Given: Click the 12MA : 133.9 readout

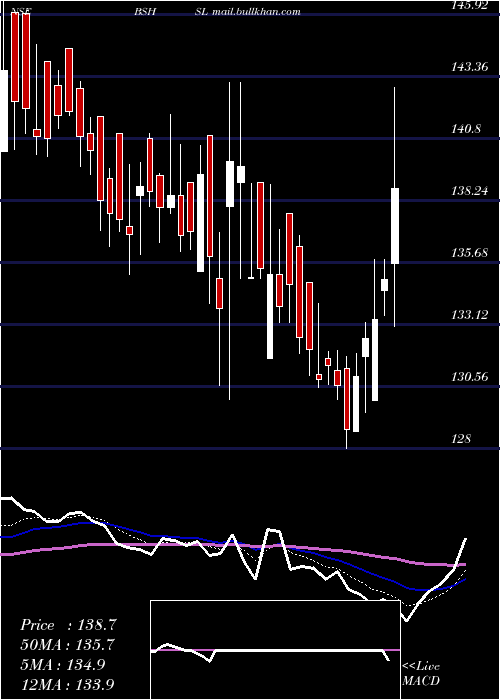Looking at the screenshot, I should [68, 684].
